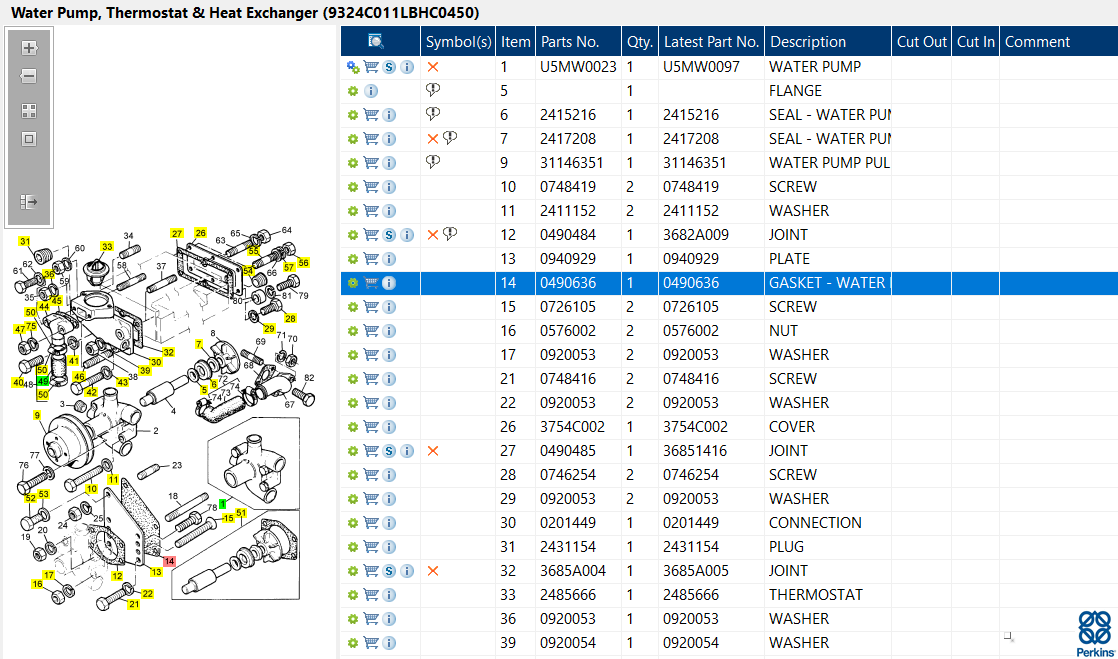Open info for WATER PUMP item 1
1118x659 pixels.
(407, 67)
